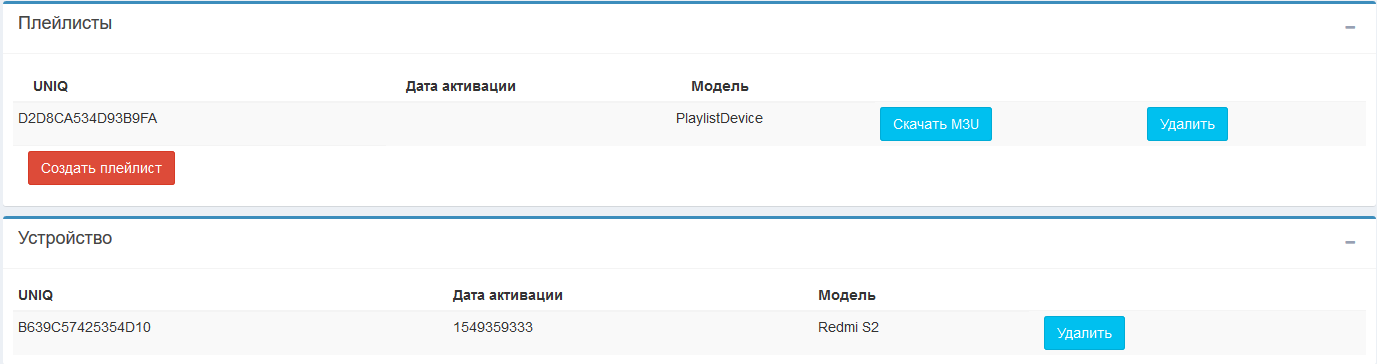1377x364 pixels.
Task: Select the device UNIQ B639C57425354D10
Action: coord(84,326)
